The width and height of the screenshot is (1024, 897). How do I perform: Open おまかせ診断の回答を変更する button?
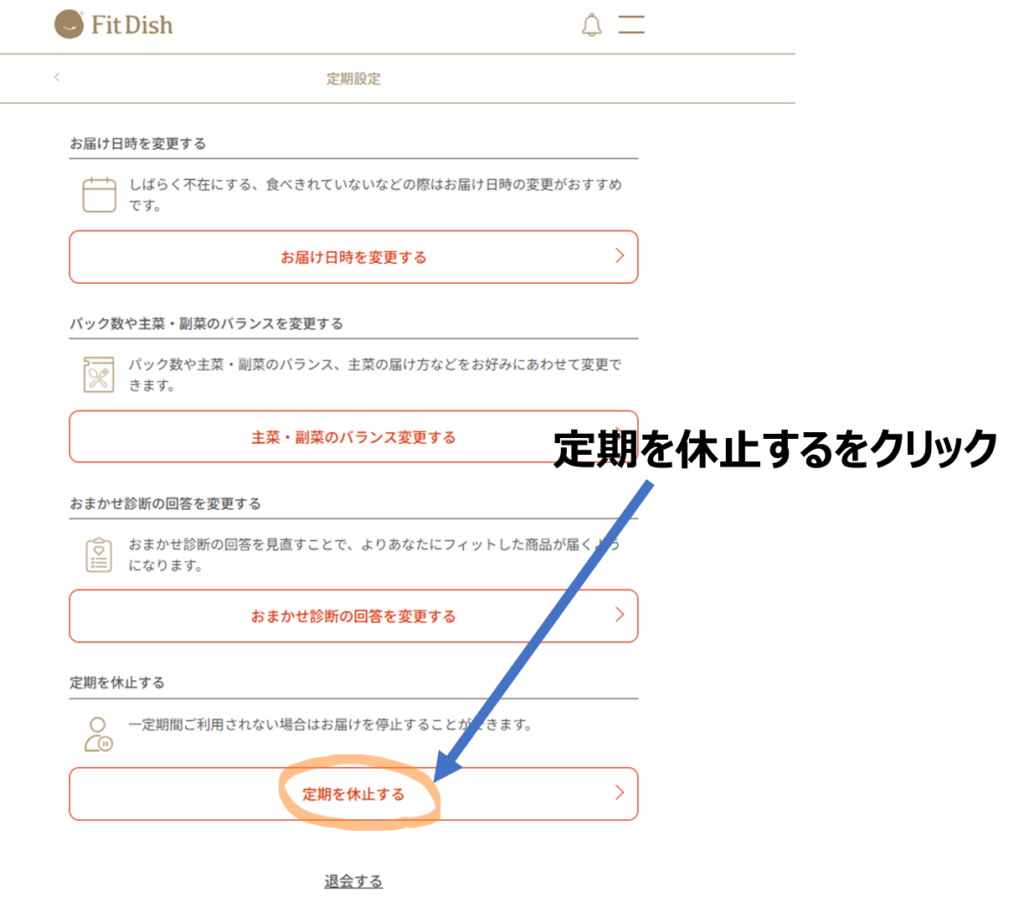[x=353, y=616]
